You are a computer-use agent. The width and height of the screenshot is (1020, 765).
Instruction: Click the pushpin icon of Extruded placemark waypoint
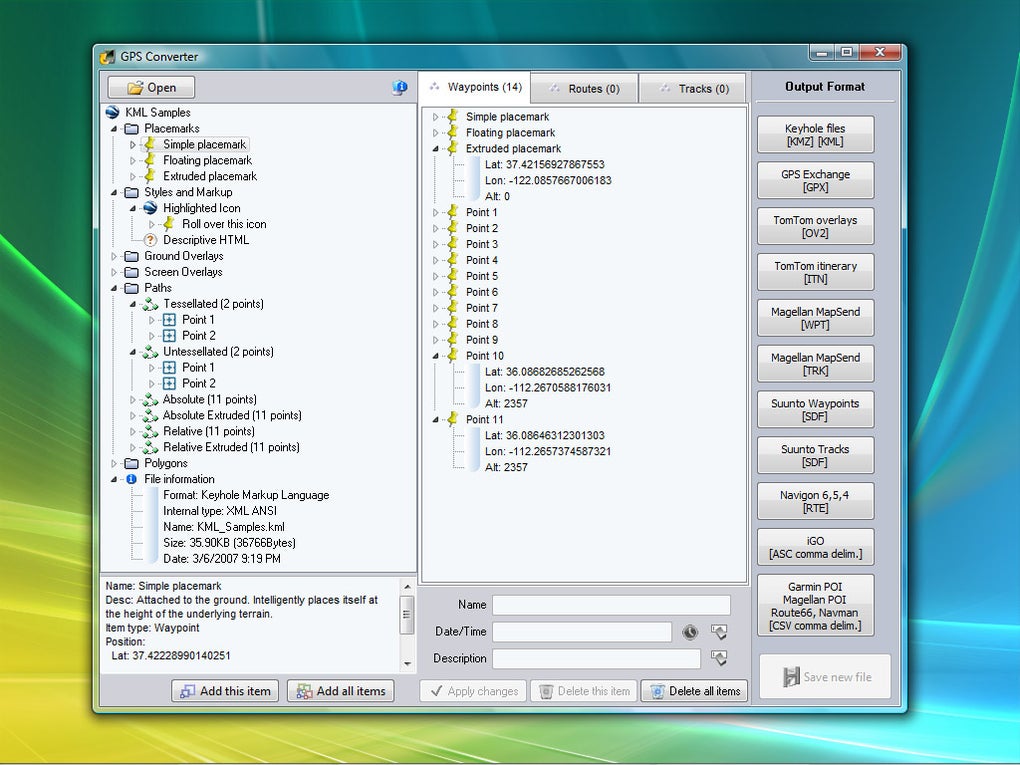452,148
